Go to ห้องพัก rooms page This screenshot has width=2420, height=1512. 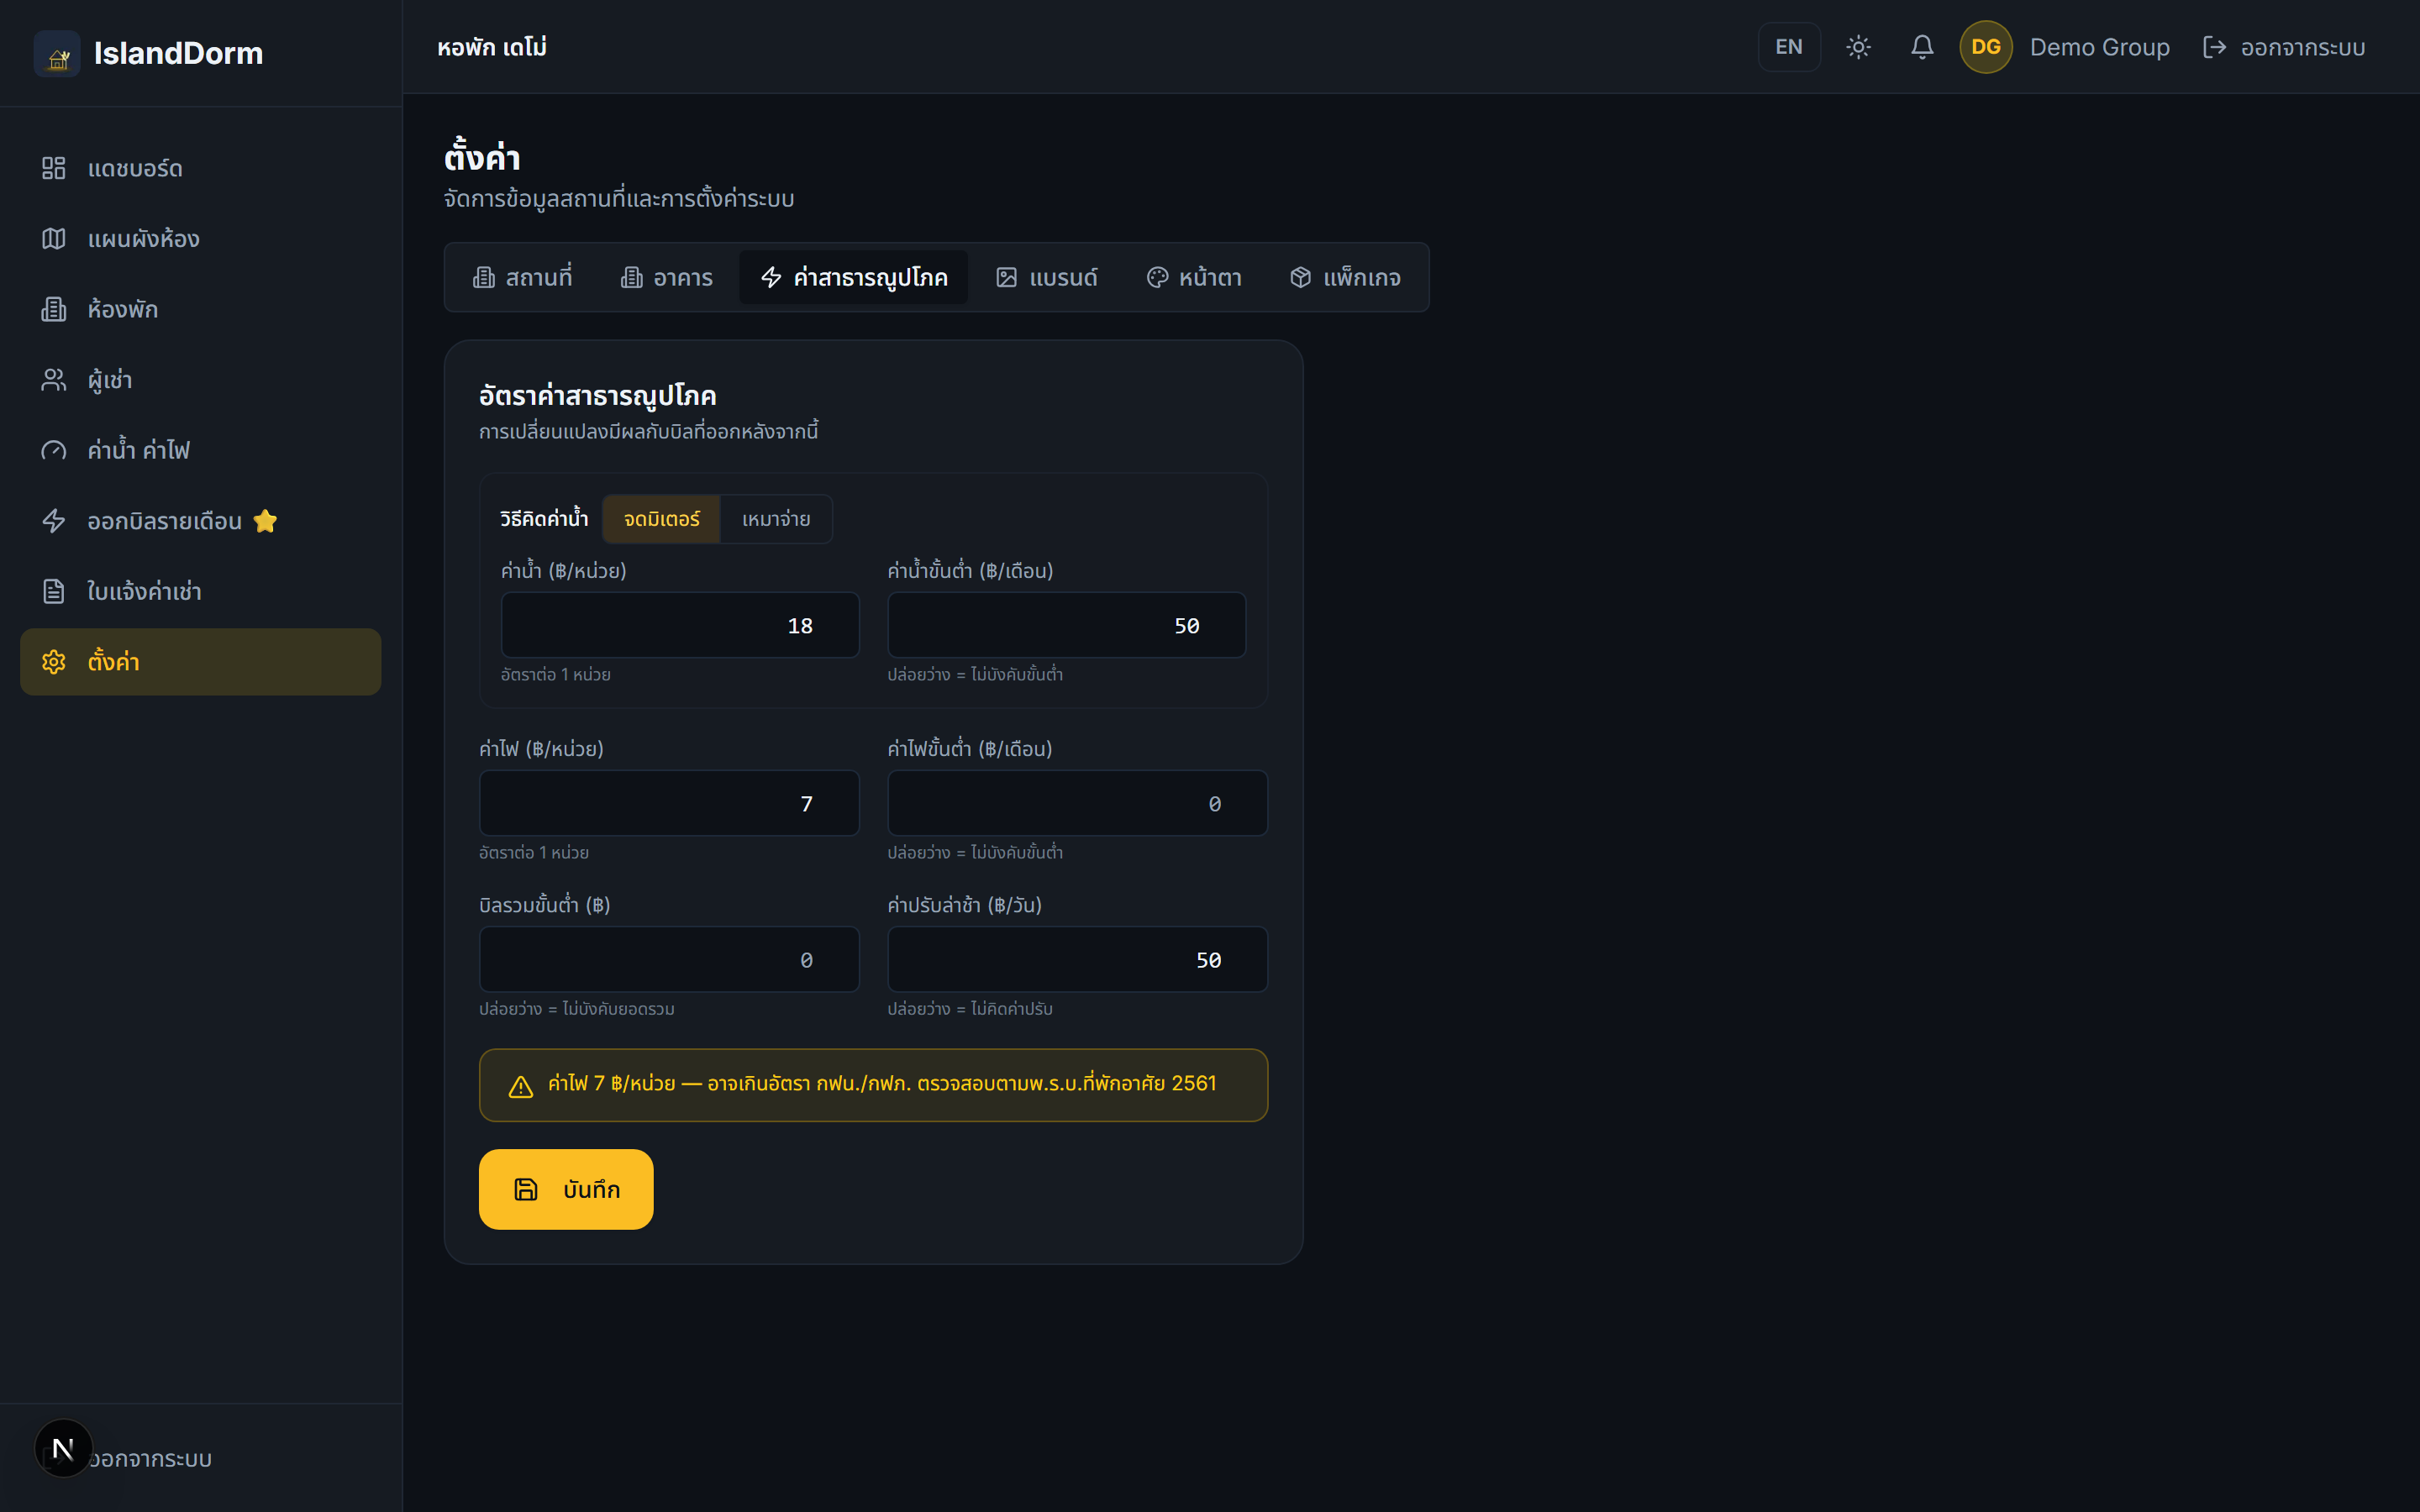click(x=200, y=309)
